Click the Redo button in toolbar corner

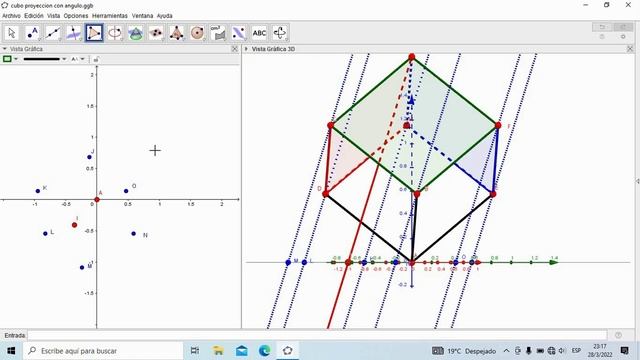(x=623, y=27)
